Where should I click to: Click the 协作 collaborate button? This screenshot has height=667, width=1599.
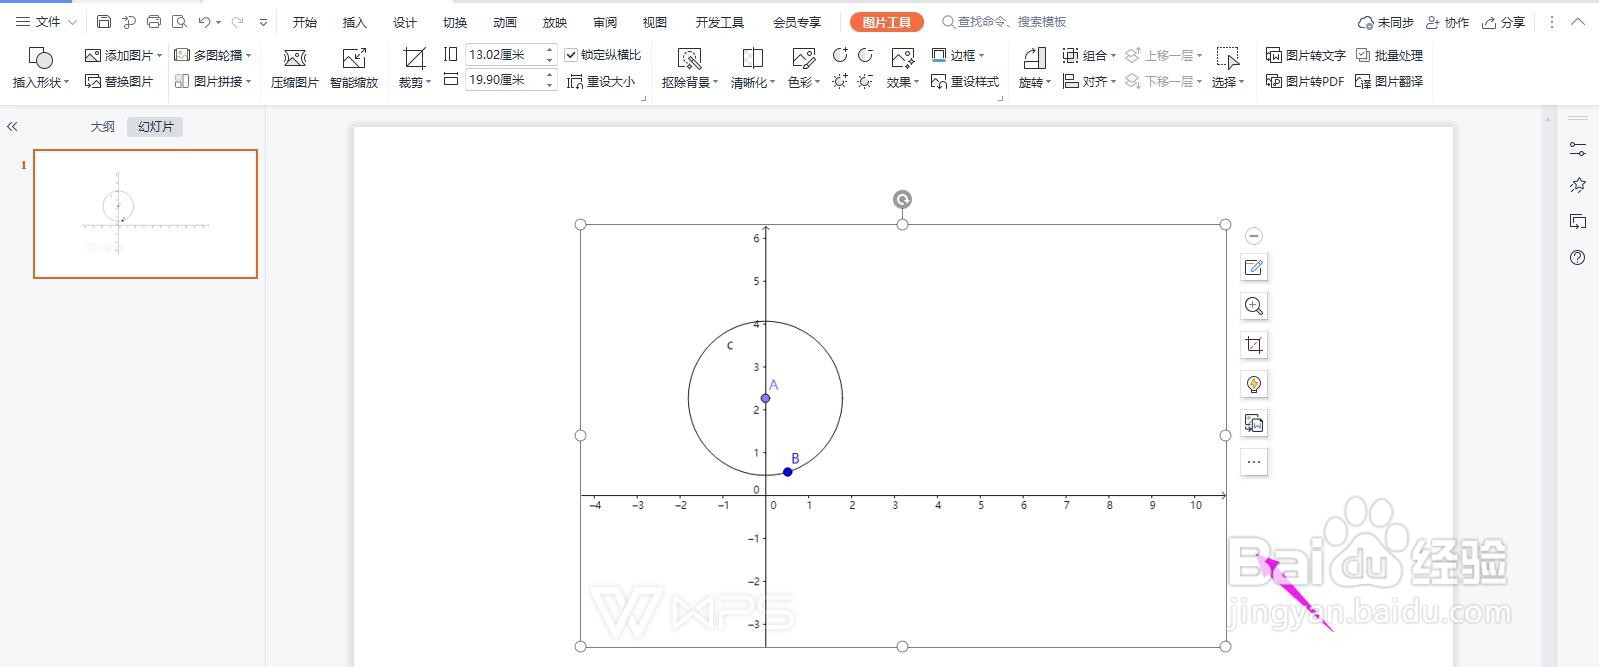pyautogui.click(x=1448, y=22)
